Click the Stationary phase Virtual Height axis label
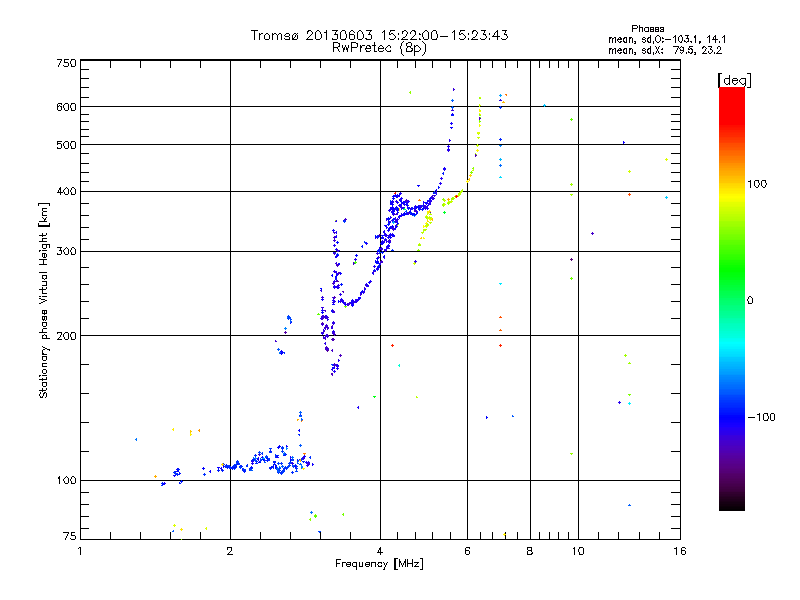Viewport: 800px width, 600px height. coord(43,300)
